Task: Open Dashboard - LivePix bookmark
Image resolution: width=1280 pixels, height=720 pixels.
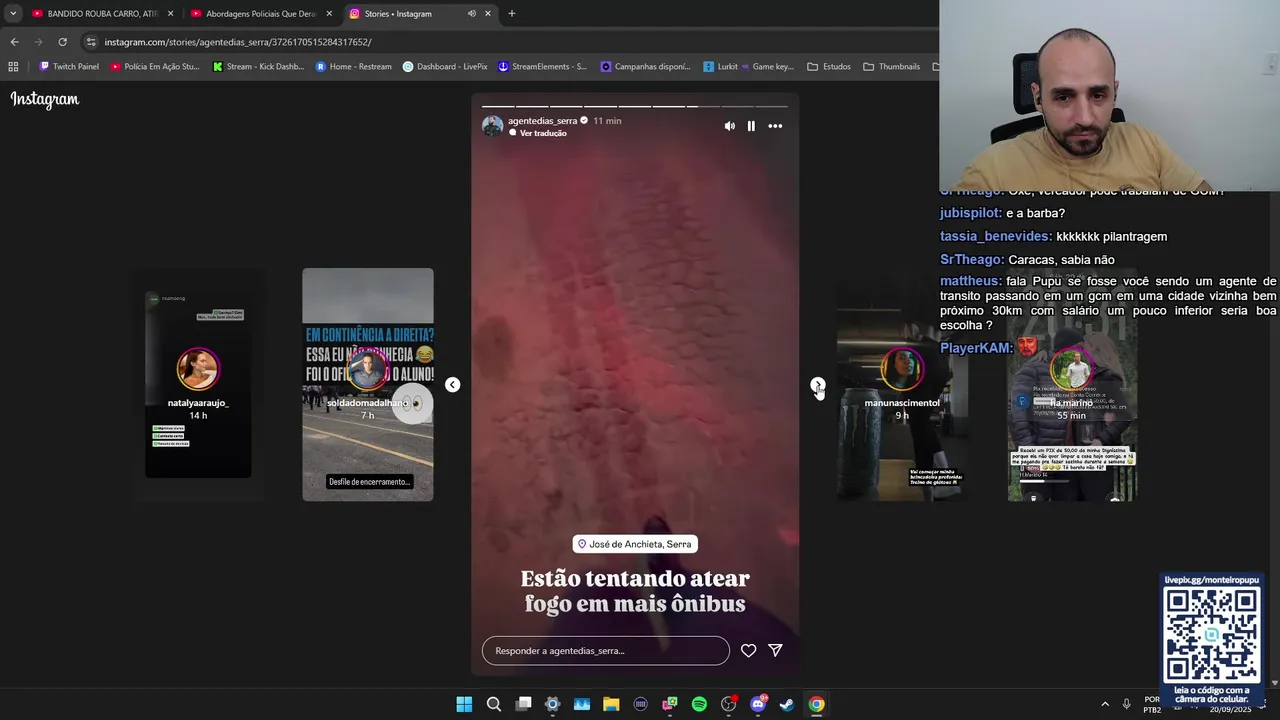Action: click(444, 67)
